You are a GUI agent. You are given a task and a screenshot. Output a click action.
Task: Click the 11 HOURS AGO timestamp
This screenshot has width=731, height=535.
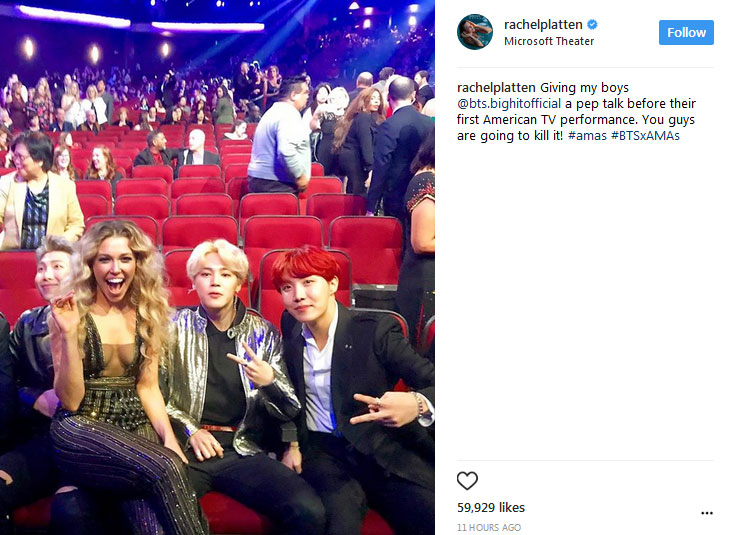[x=489, y=528]
